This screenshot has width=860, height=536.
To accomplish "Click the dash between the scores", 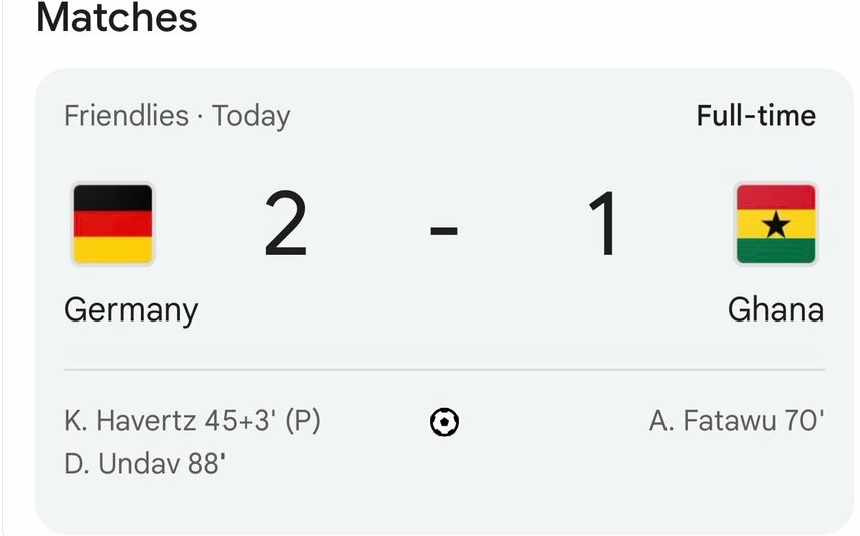I will pyautogui.click(x=444, y=230).
